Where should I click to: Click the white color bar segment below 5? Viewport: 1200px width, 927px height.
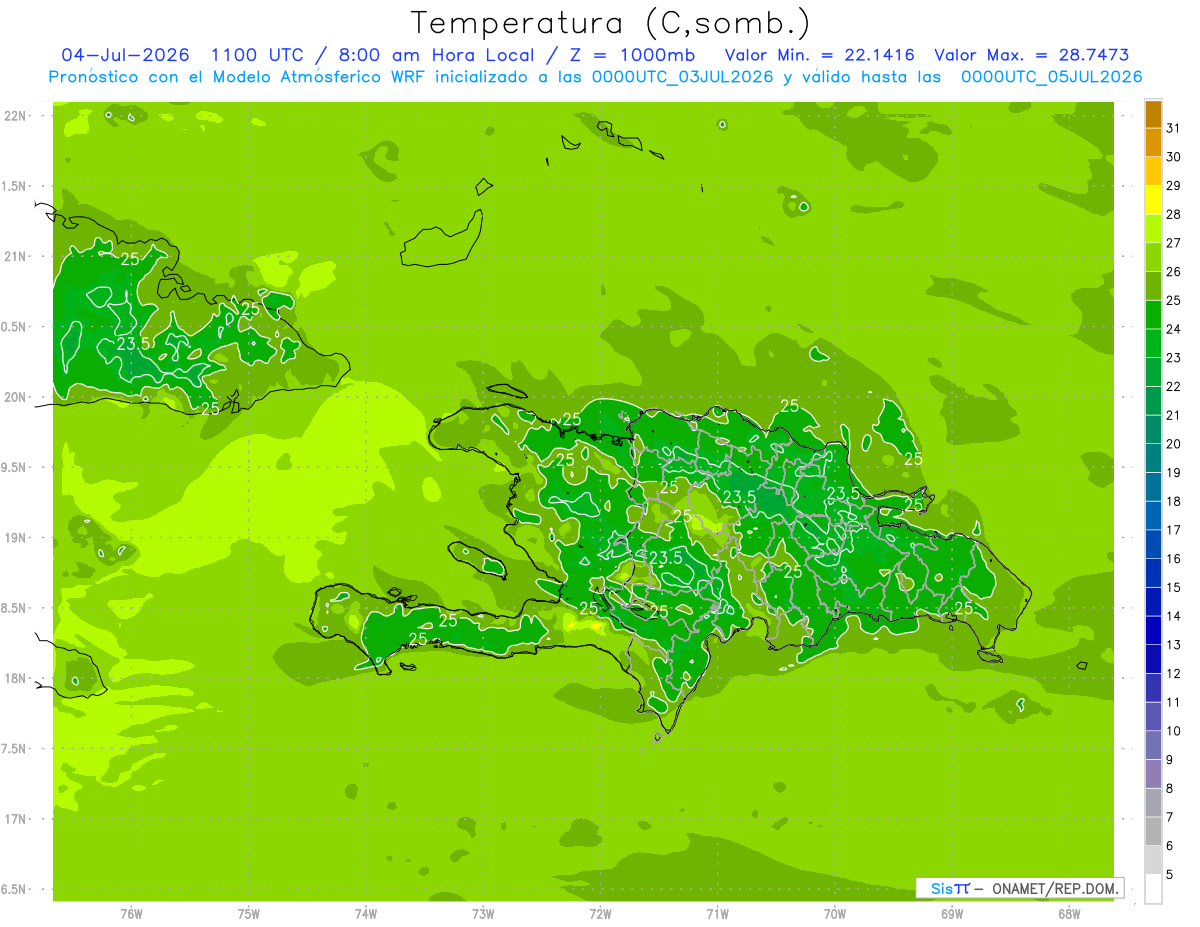(1153, 889)
